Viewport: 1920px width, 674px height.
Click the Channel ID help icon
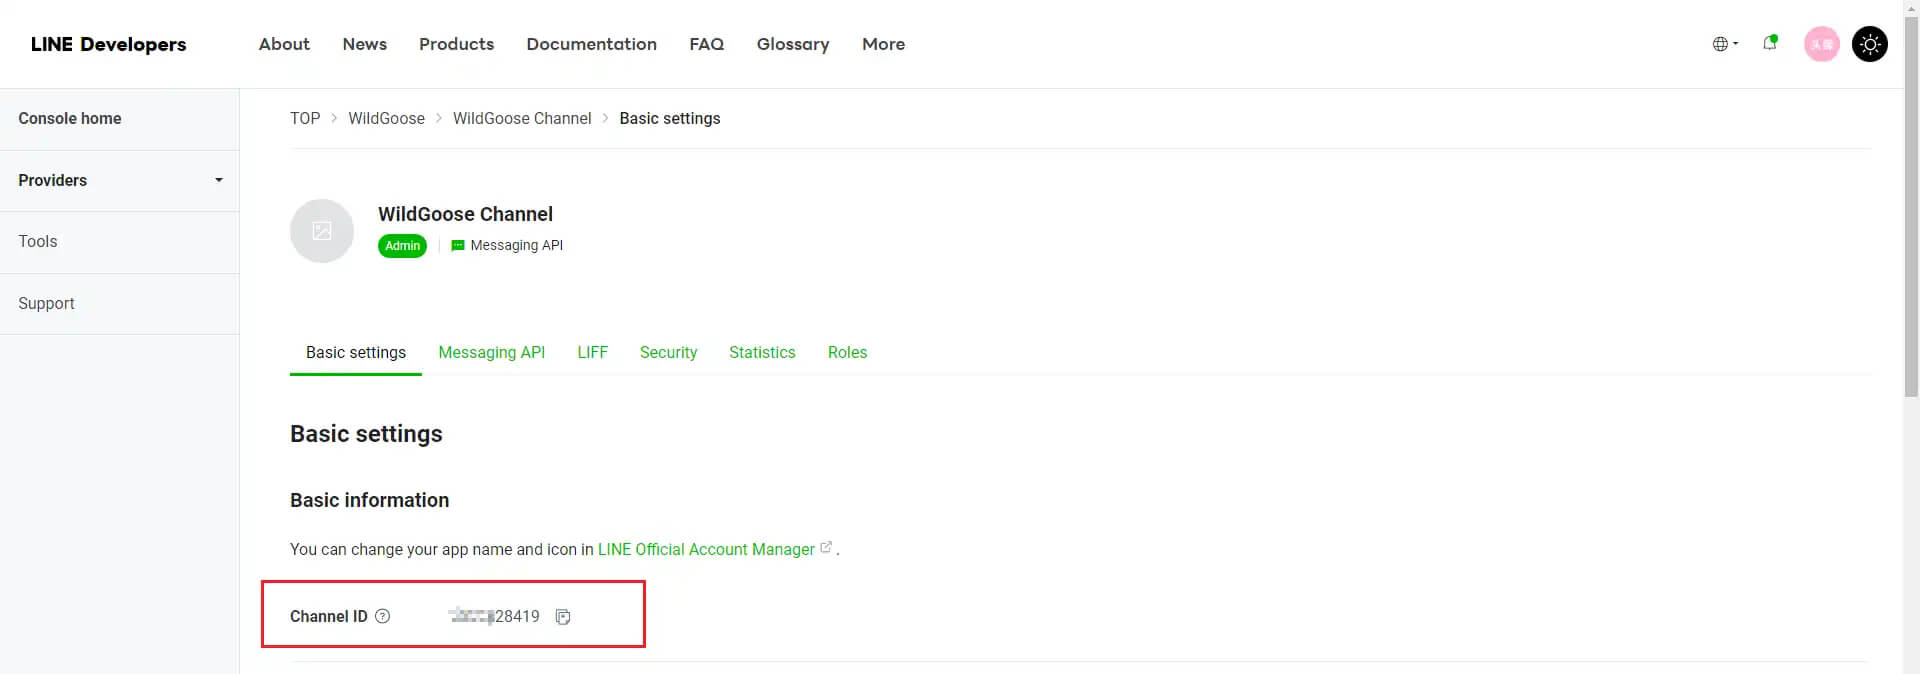click(382, 616)
